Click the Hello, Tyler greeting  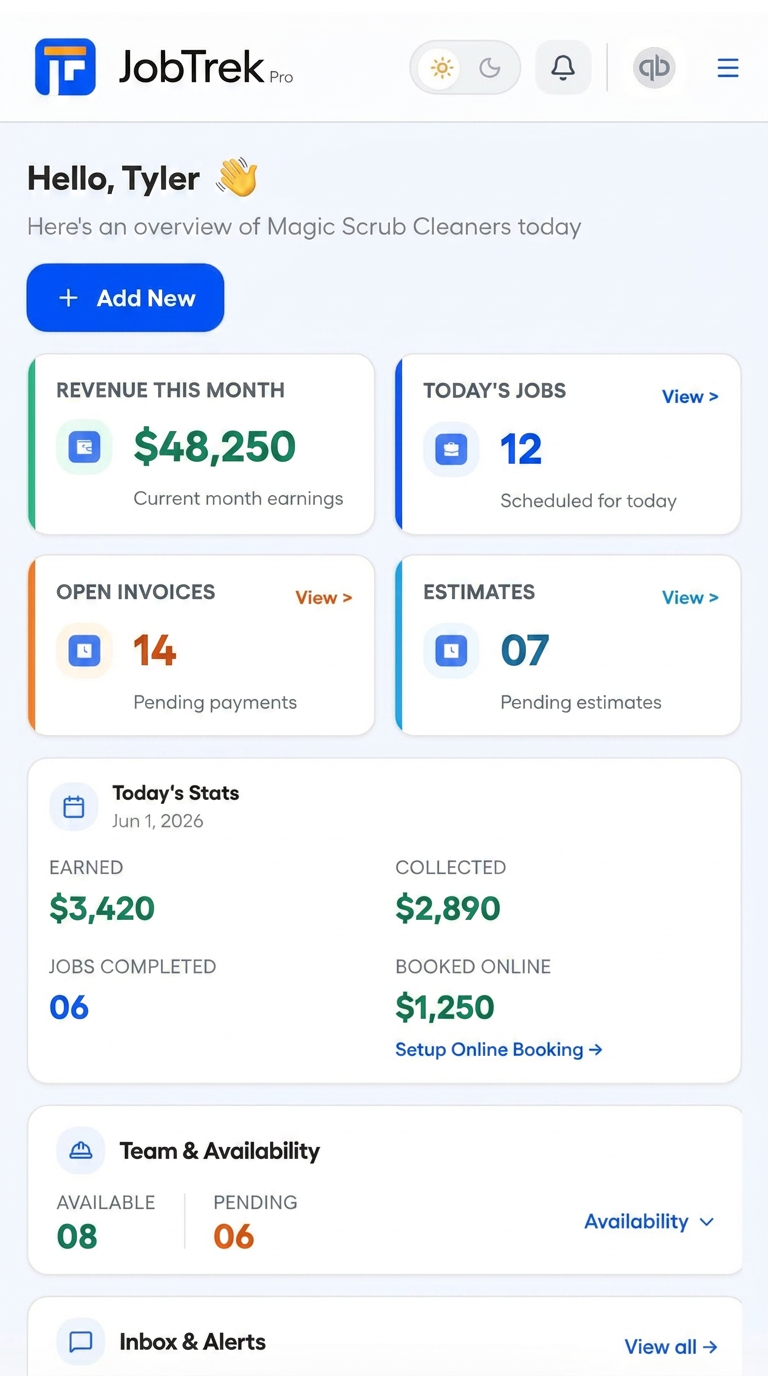(113, 178)
